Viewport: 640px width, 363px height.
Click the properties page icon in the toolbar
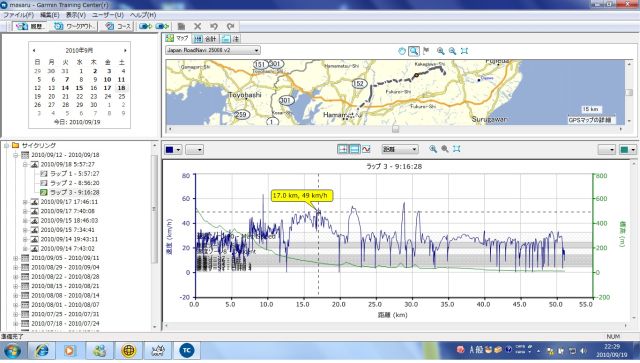coord(181,26)
